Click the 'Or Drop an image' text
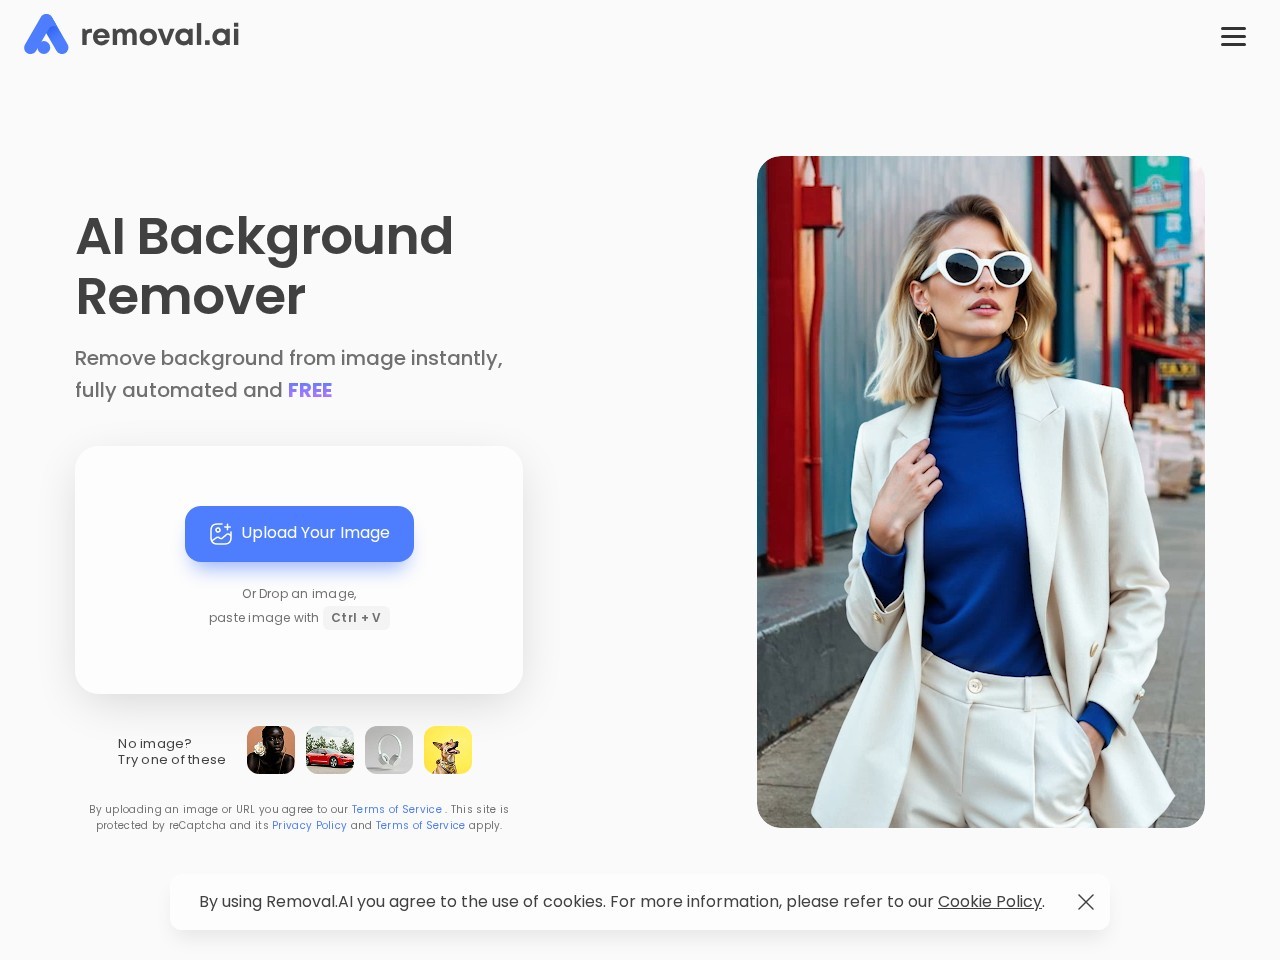1280x960 pixels. [x=299, y=594]
